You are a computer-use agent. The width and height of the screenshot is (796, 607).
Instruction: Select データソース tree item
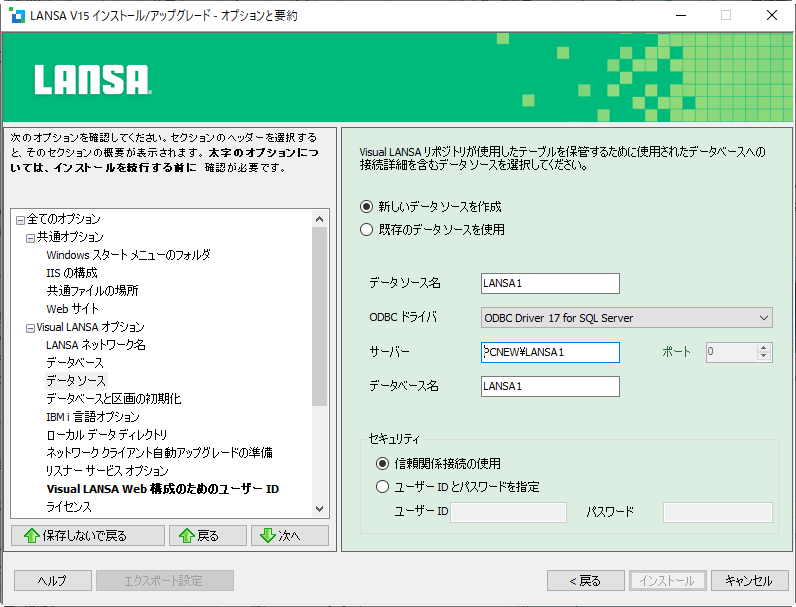pos(76,381)
